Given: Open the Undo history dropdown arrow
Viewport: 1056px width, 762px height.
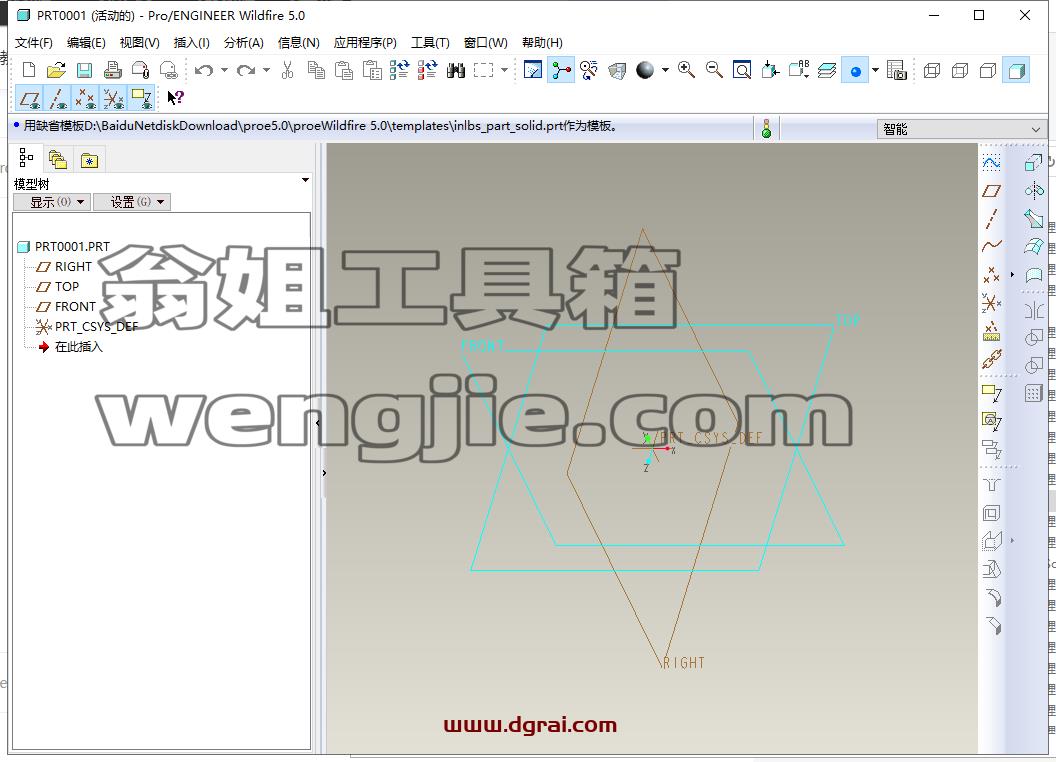Looking at the screenshot, I should coord(224,70).
